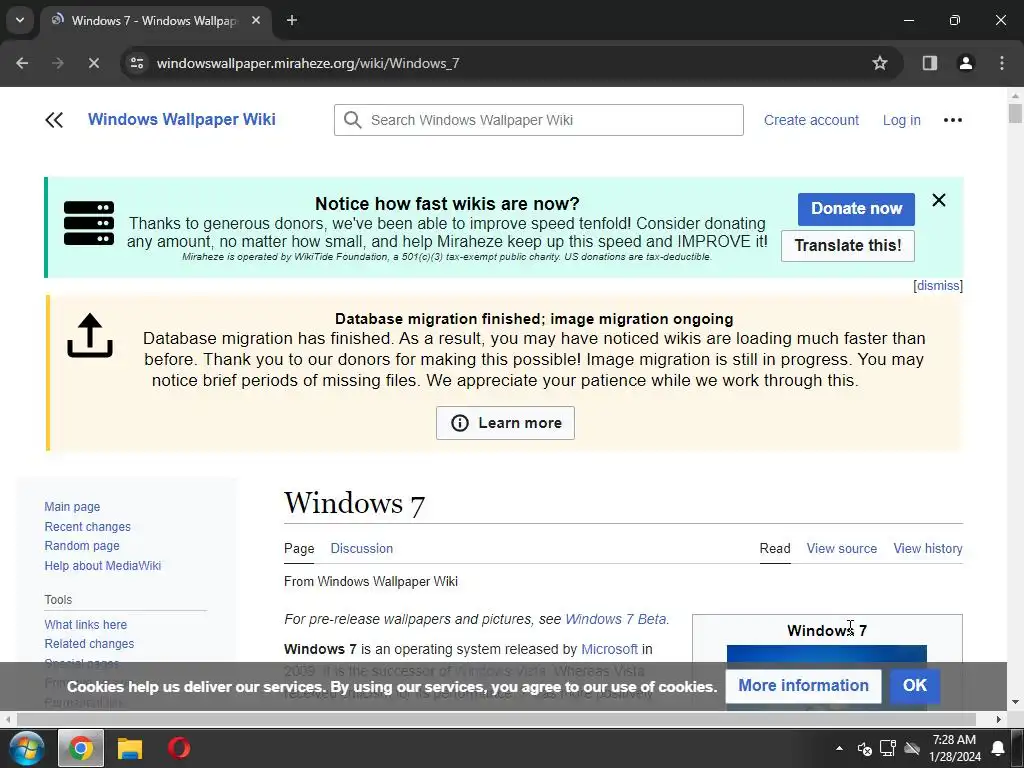1024x768 pixels.
Task: Collapse the wiki sidebar with the double-chevron icon
Action: (54, 120)
